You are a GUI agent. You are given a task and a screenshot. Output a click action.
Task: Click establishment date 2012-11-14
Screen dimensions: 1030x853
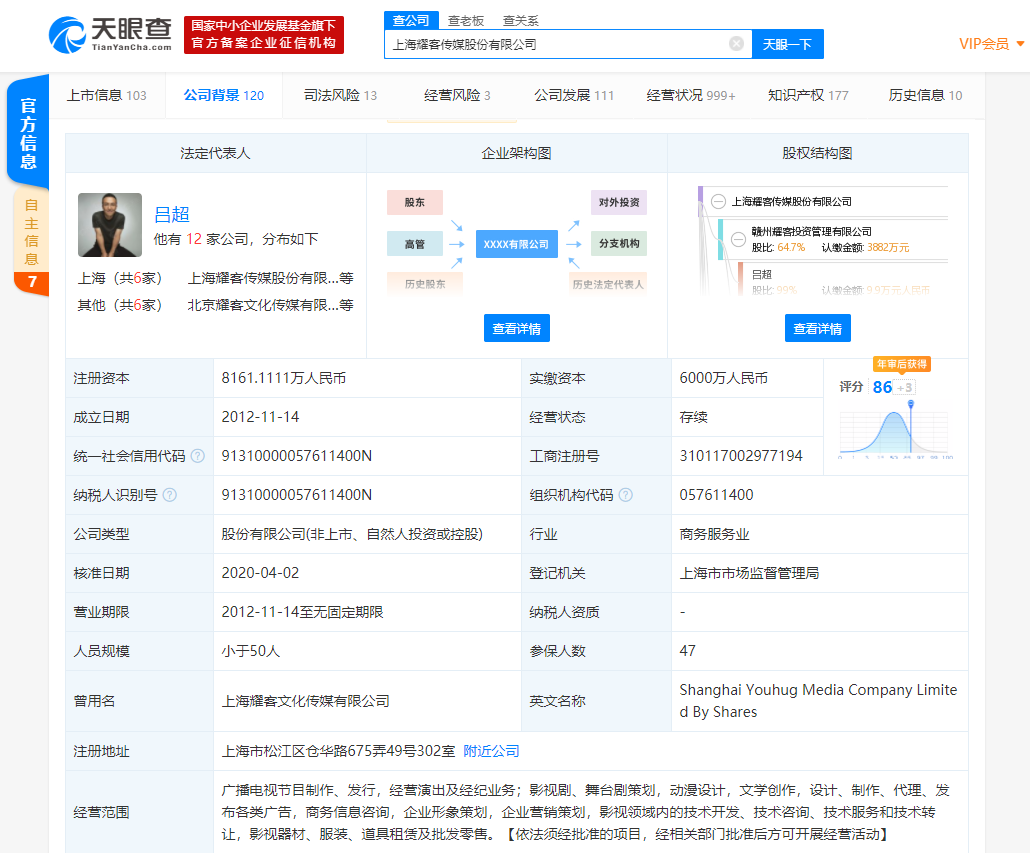point(260,417)
